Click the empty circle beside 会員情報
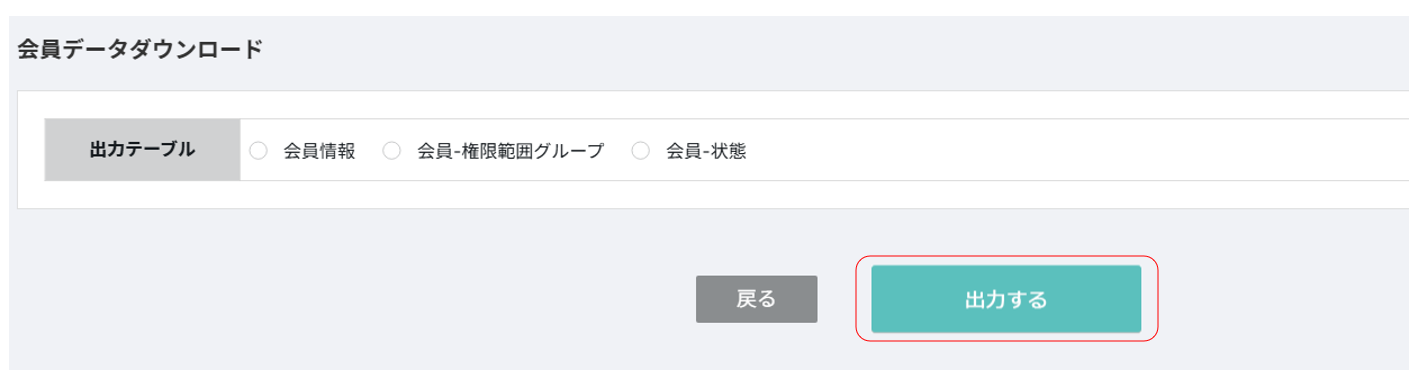The height and width of the screenshot is (381, 1417). [x=258, y=151]
